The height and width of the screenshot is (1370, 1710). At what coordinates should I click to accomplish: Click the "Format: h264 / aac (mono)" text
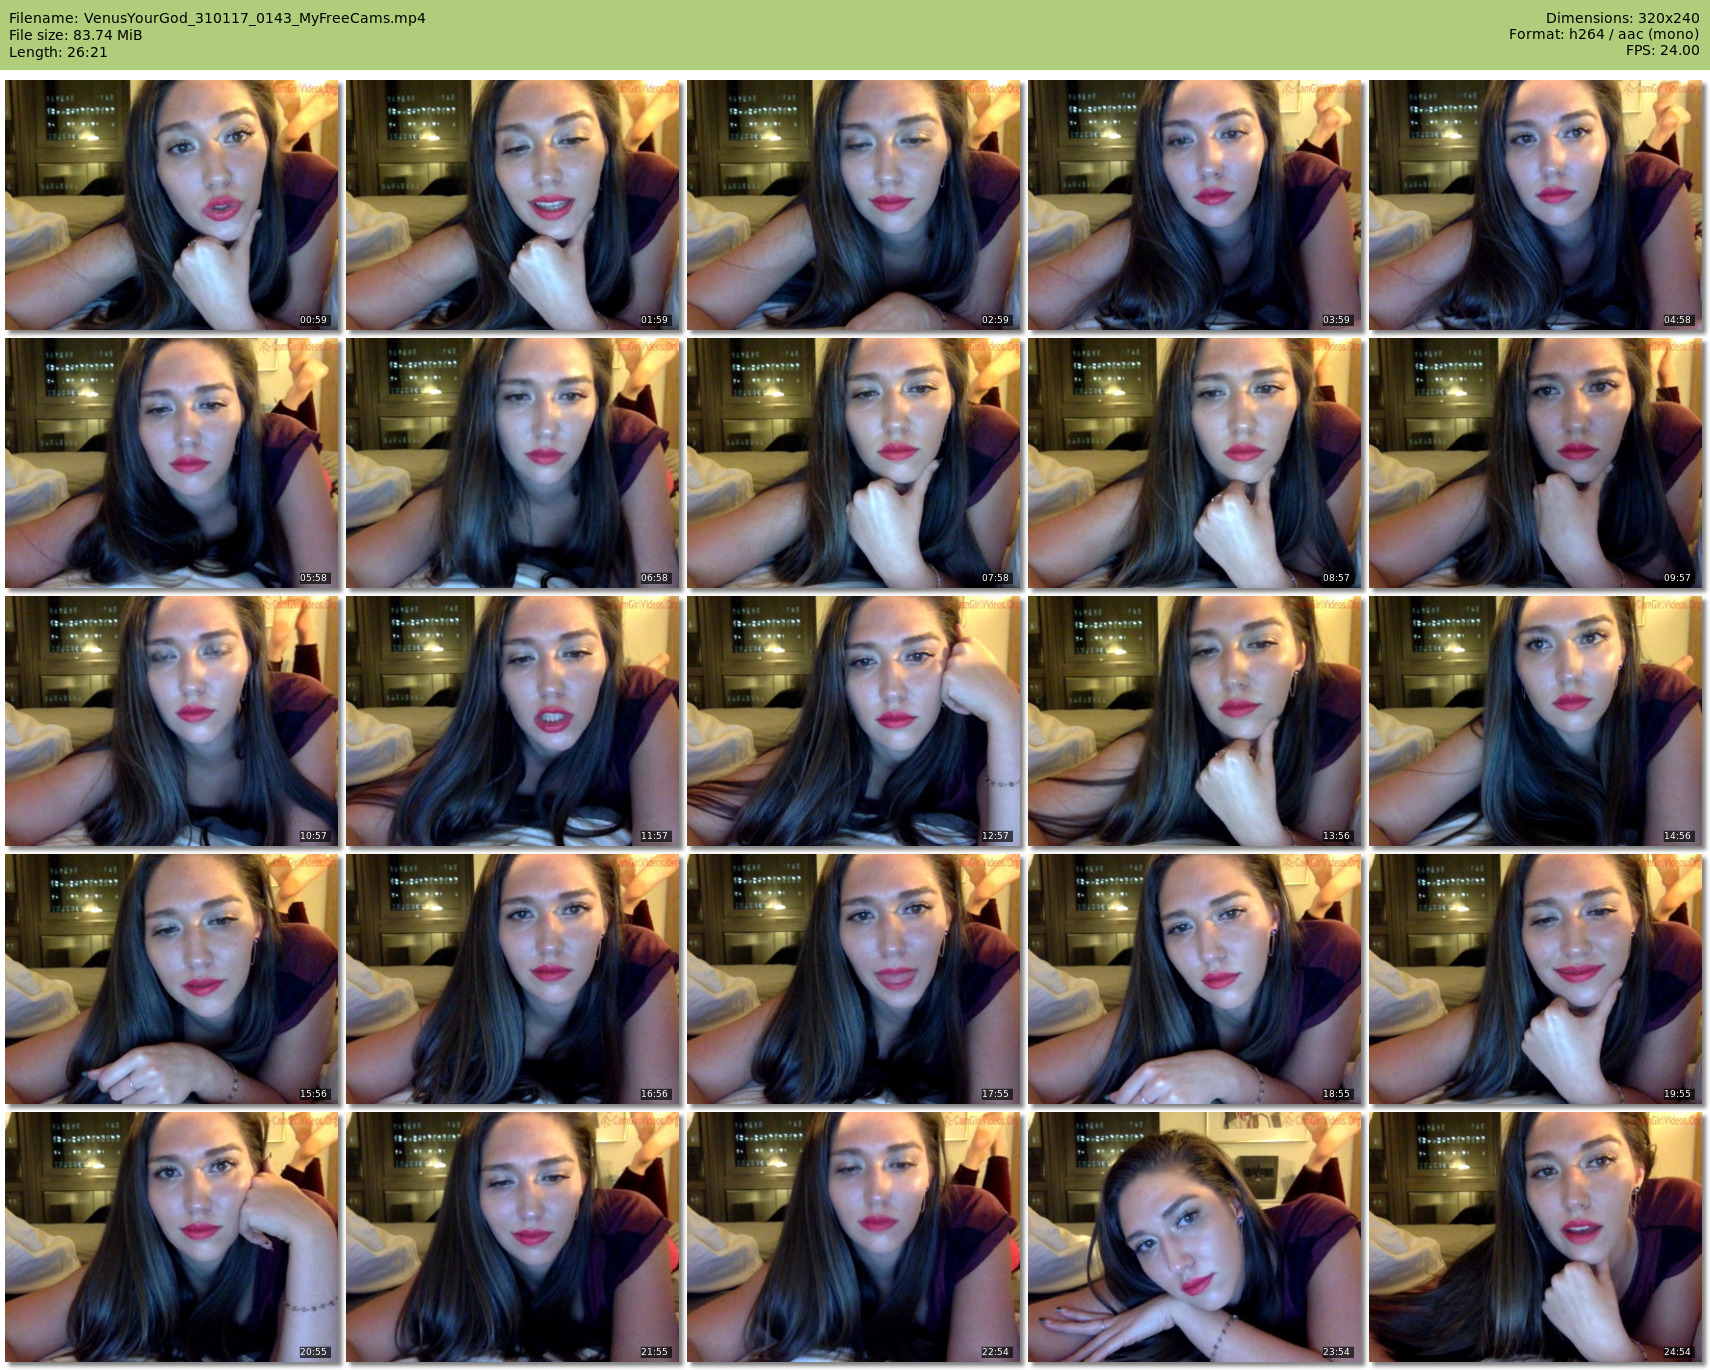[x=1604, y=34]
